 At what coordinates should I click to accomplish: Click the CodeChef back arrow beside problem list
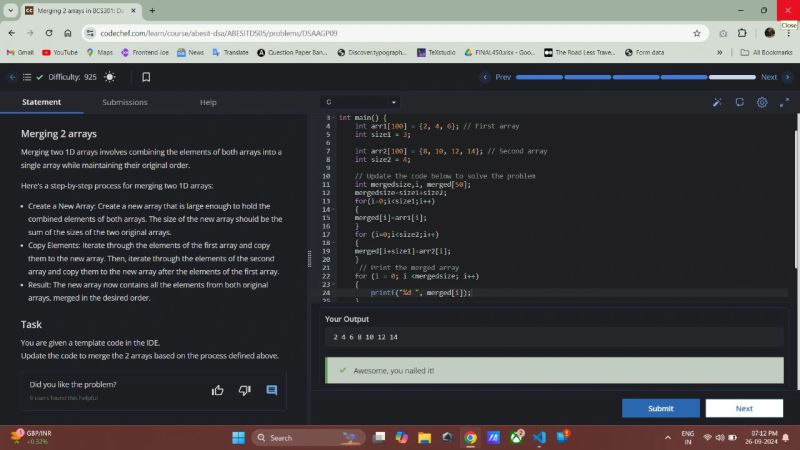click(x=12, y=77)
